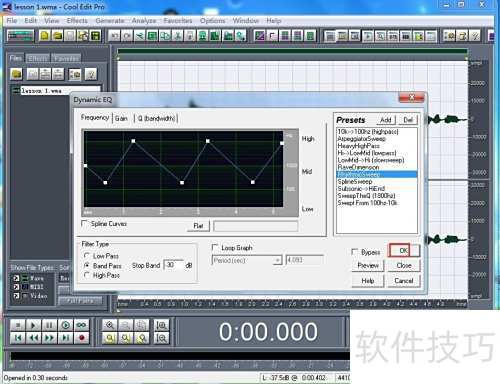Click the Flat button under the graph
The image size is (500, 384).
click(x=199, y=226)
